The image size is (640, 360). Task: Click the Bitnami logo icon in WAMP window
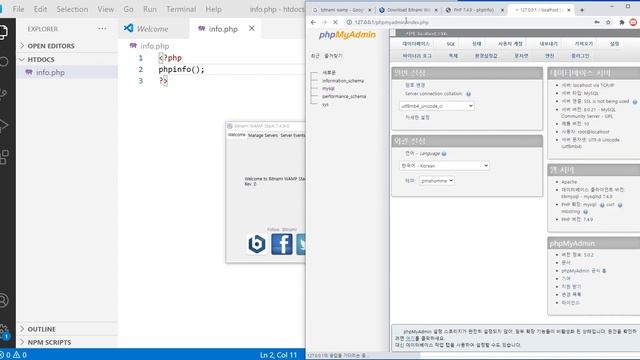click(x=257, y=244)
